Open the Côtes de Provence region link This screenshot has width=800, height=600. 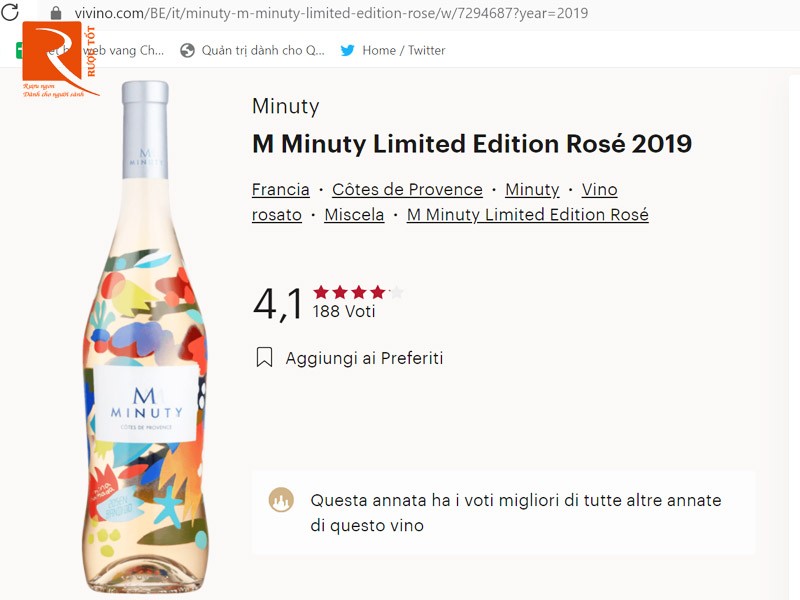point(407,190)
